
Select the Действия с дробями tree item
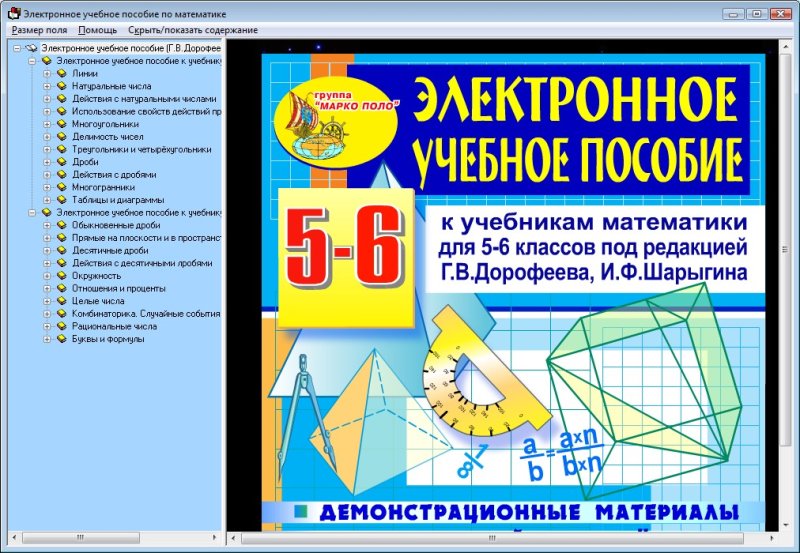114,174
